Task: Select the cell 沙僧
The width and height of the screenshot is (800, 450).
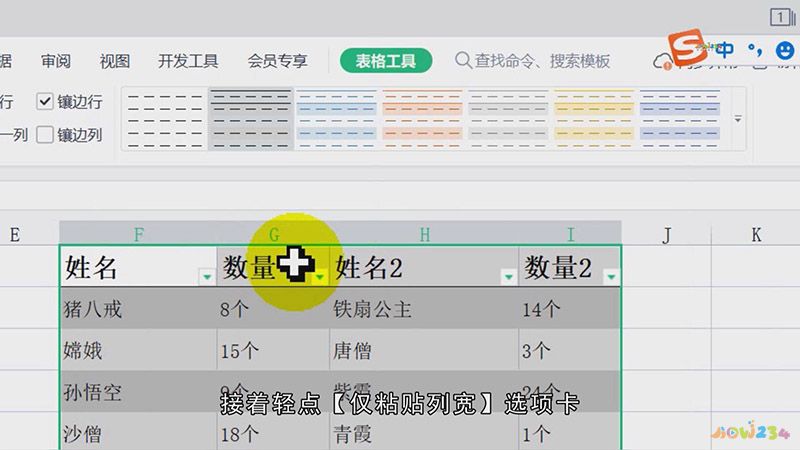Action: click(x=138, y=432)
